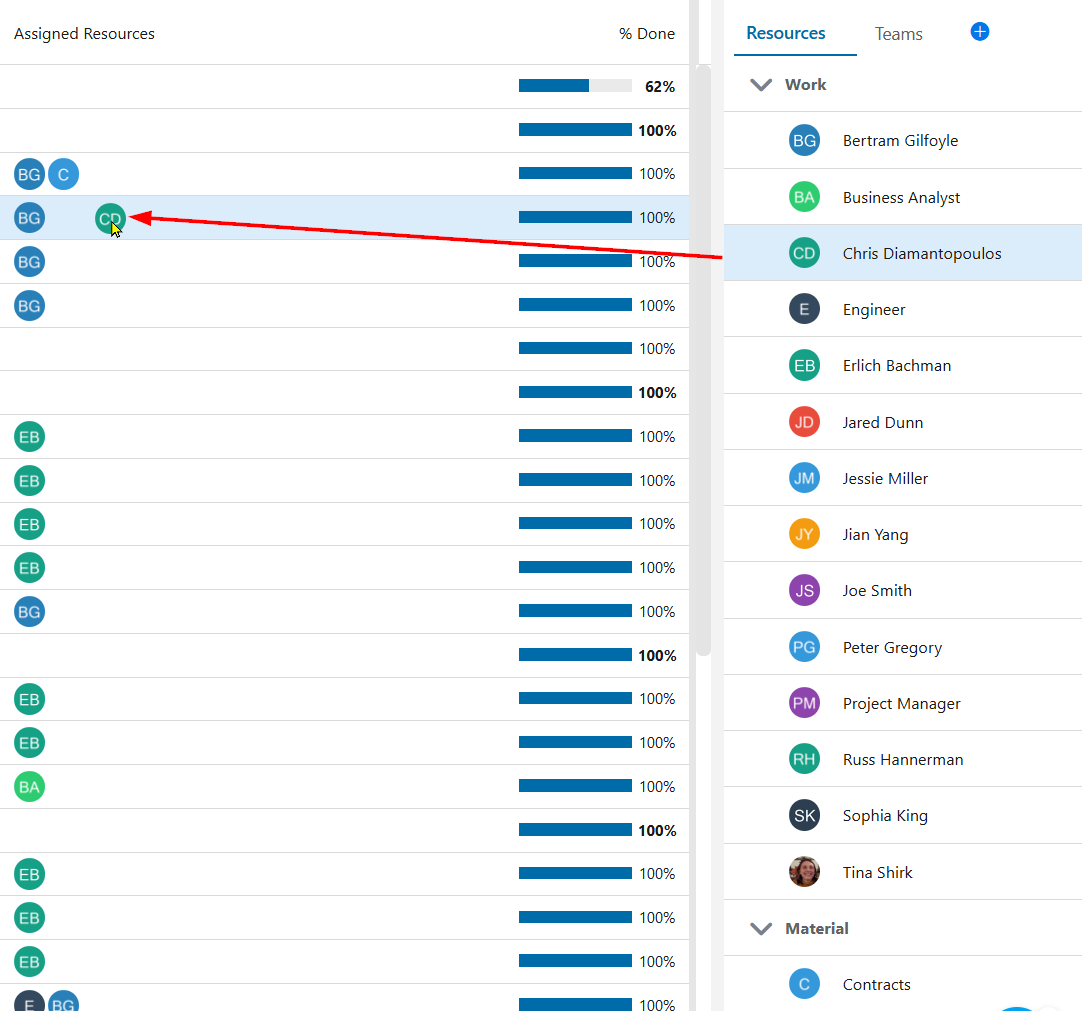Viewport: 1082px width, 1011px height.
Task: Click the 62% progress bar
Action: [x=575, y=86]
